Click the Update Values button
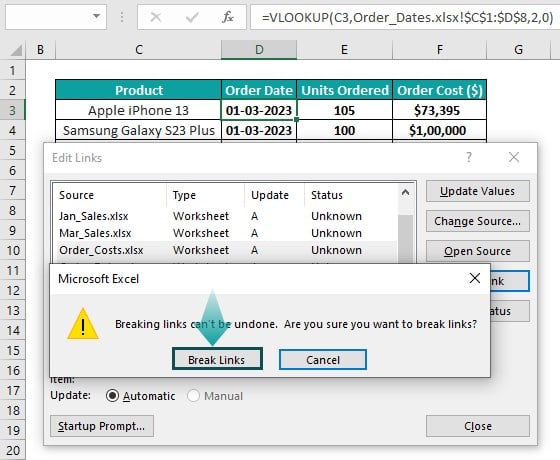 478,191
